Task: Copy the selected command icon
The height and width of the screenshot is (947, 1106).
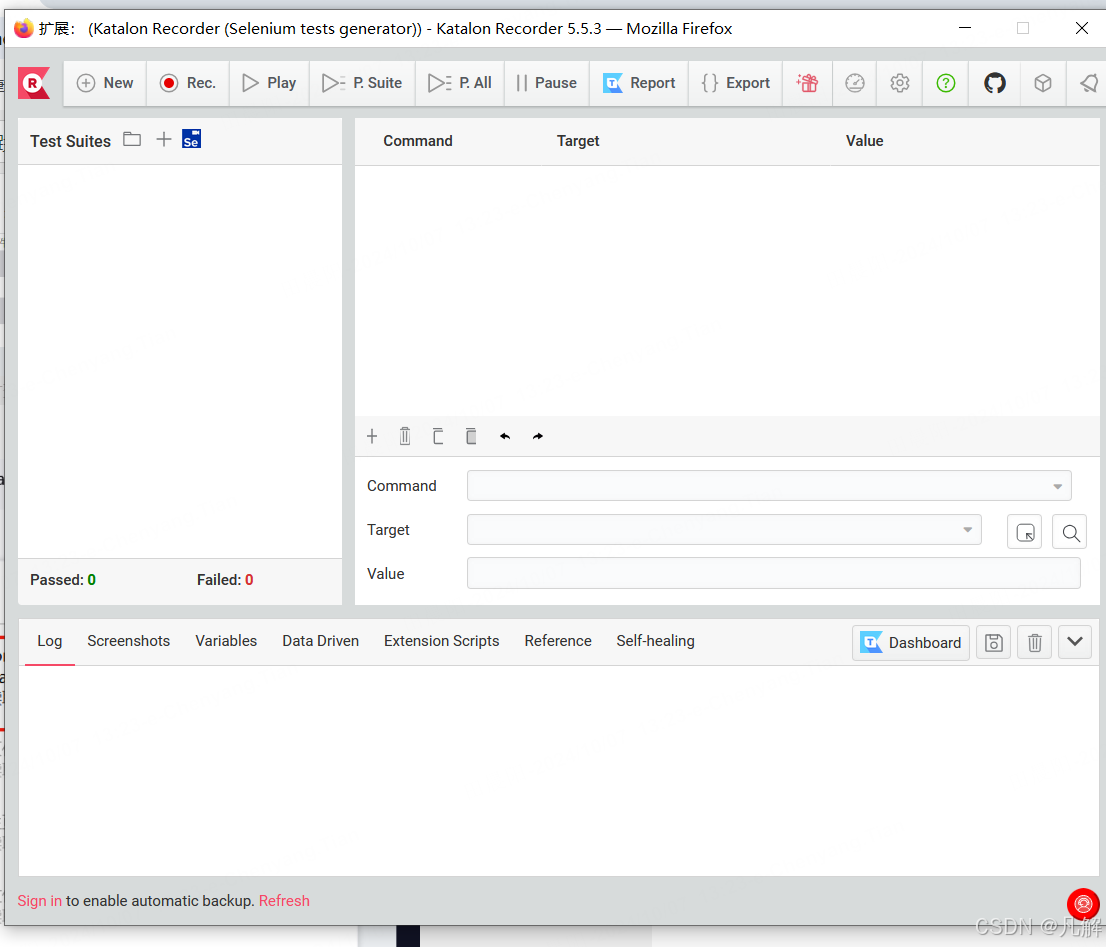Action: (x=438, y=436)
